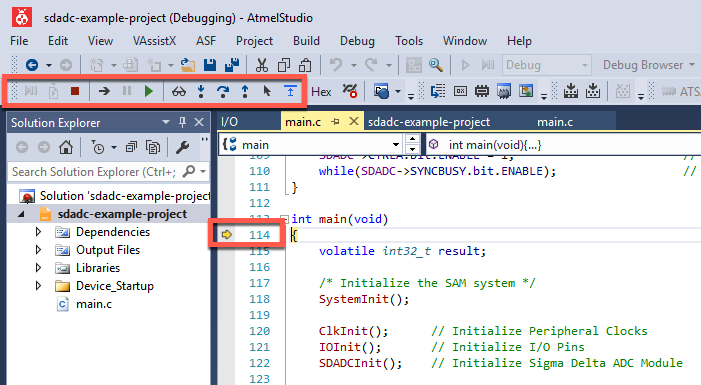The image size is (701, 385).
Task: Click Collapse All icon in Solution Explorer
Action: point(131,147)
